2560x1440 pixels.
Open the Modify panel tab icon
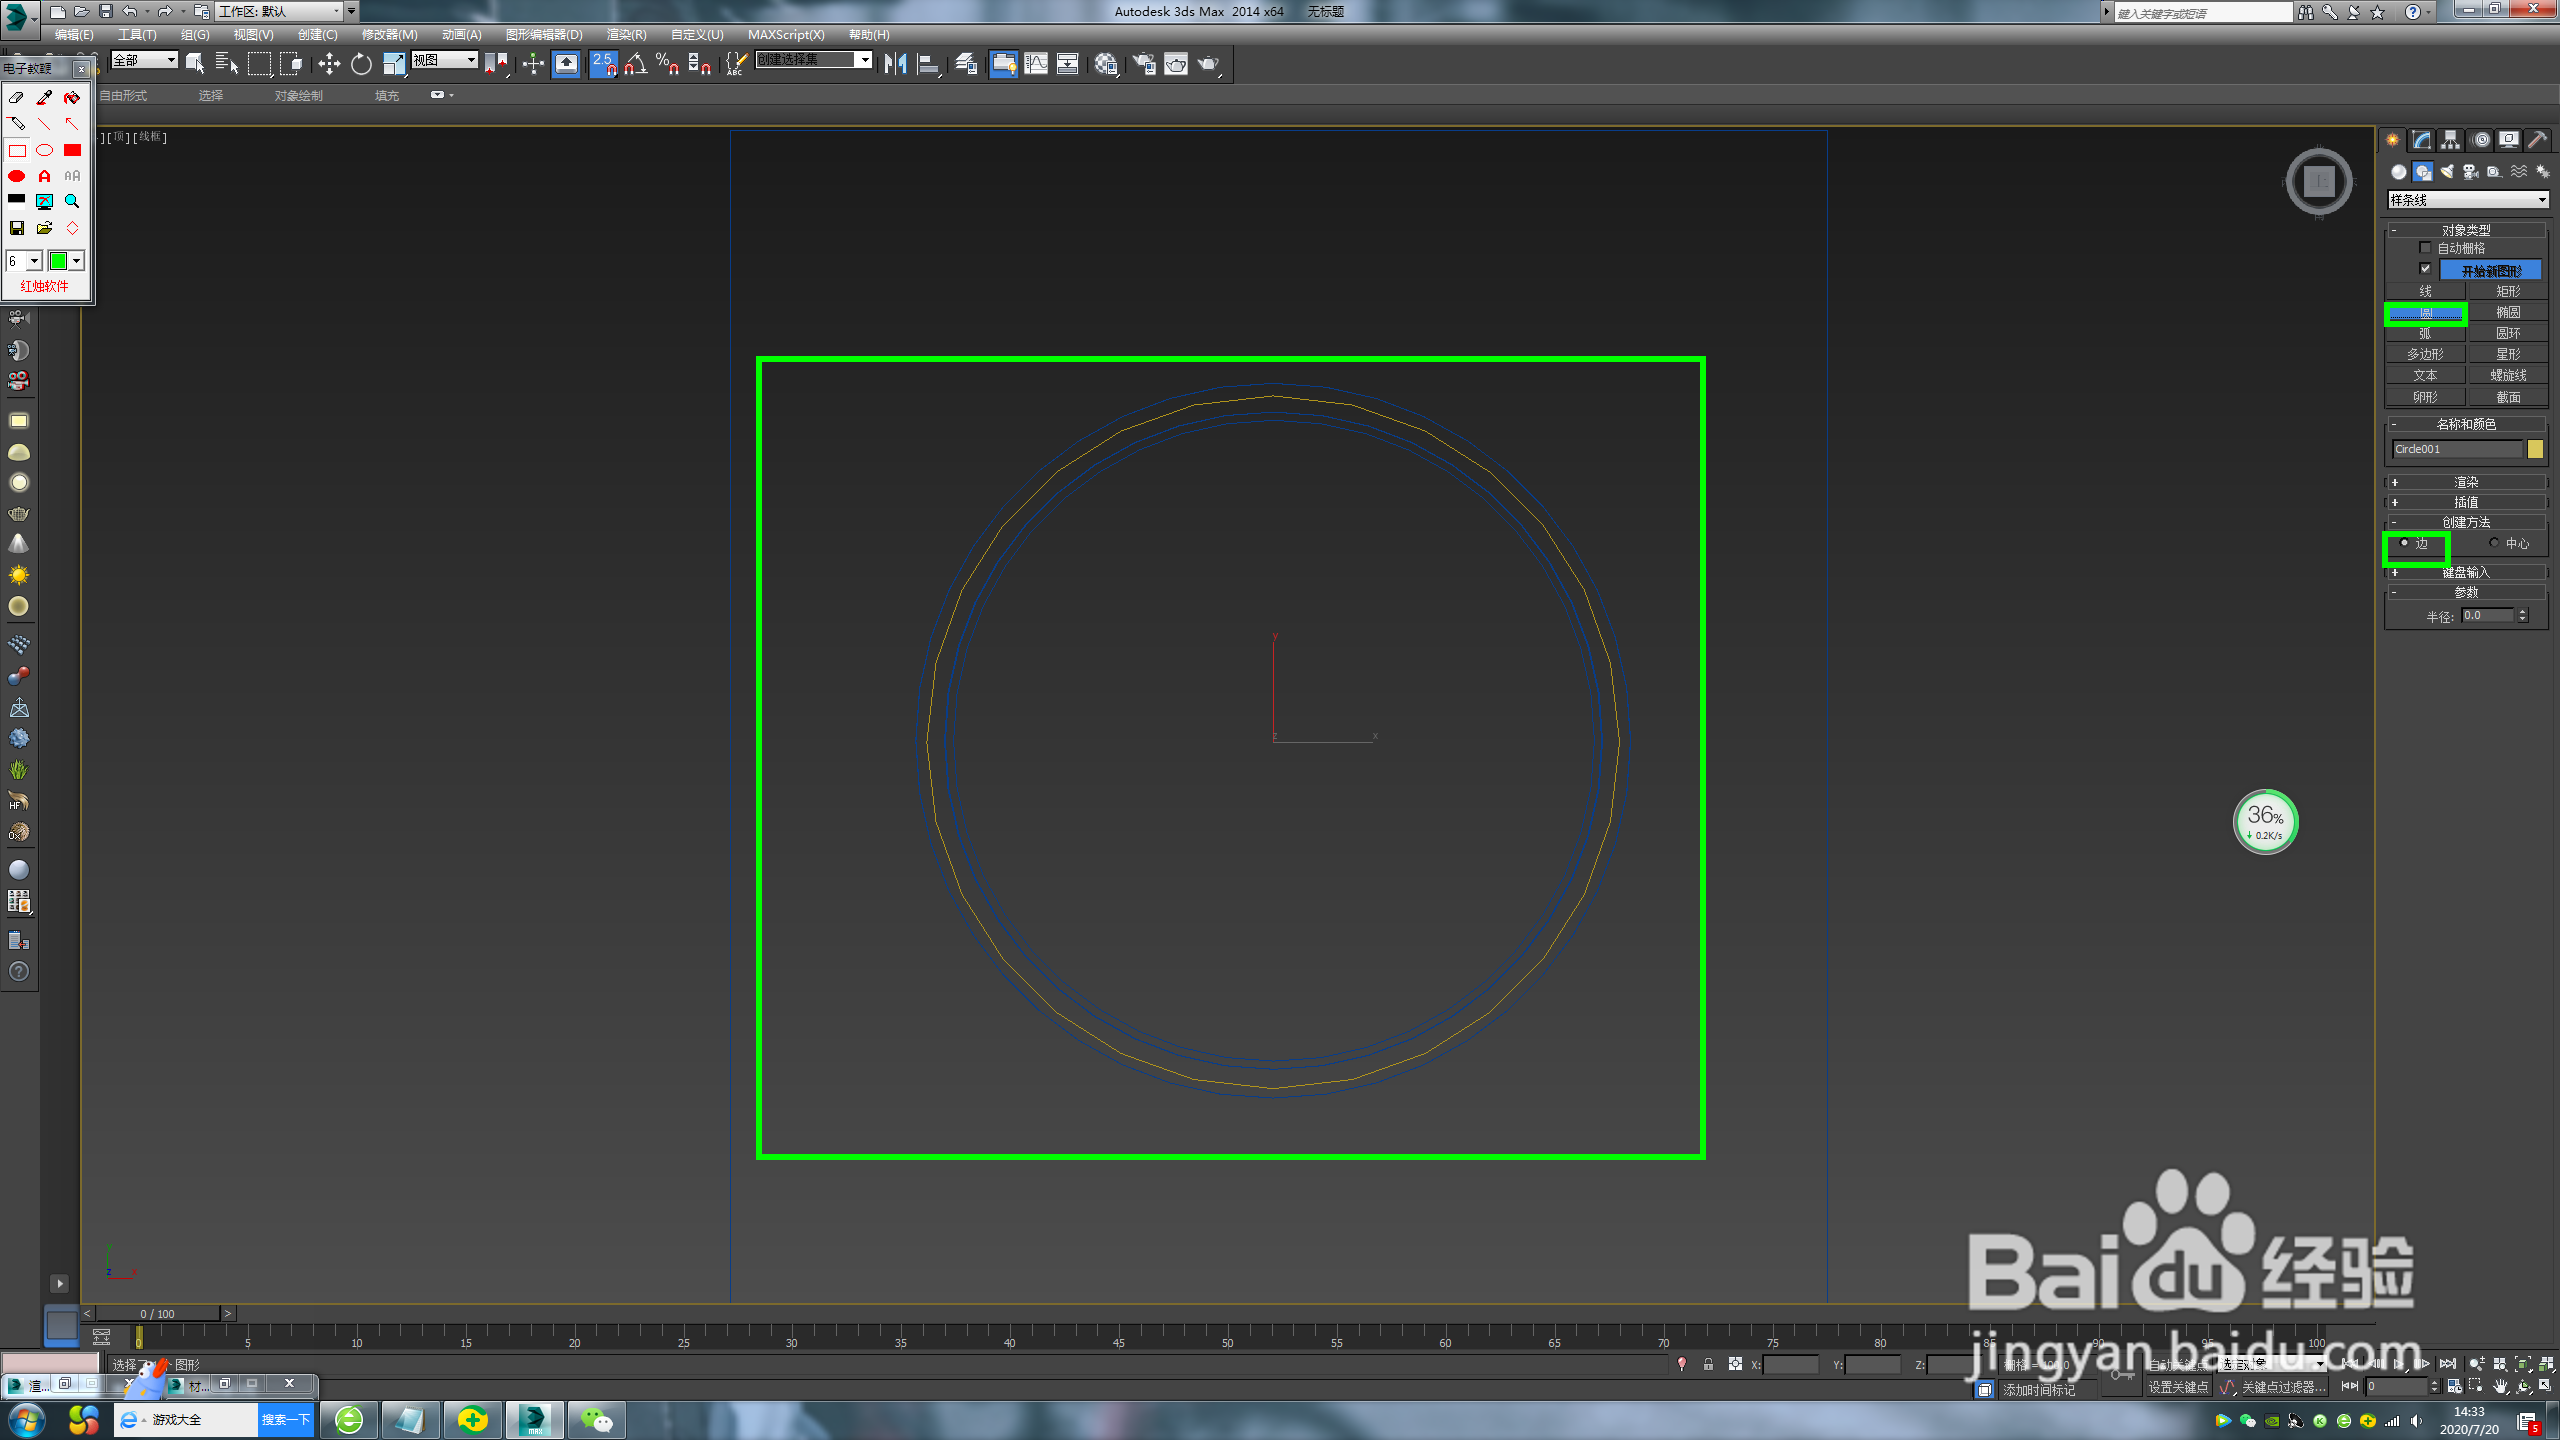click(x=2421, y=140)
